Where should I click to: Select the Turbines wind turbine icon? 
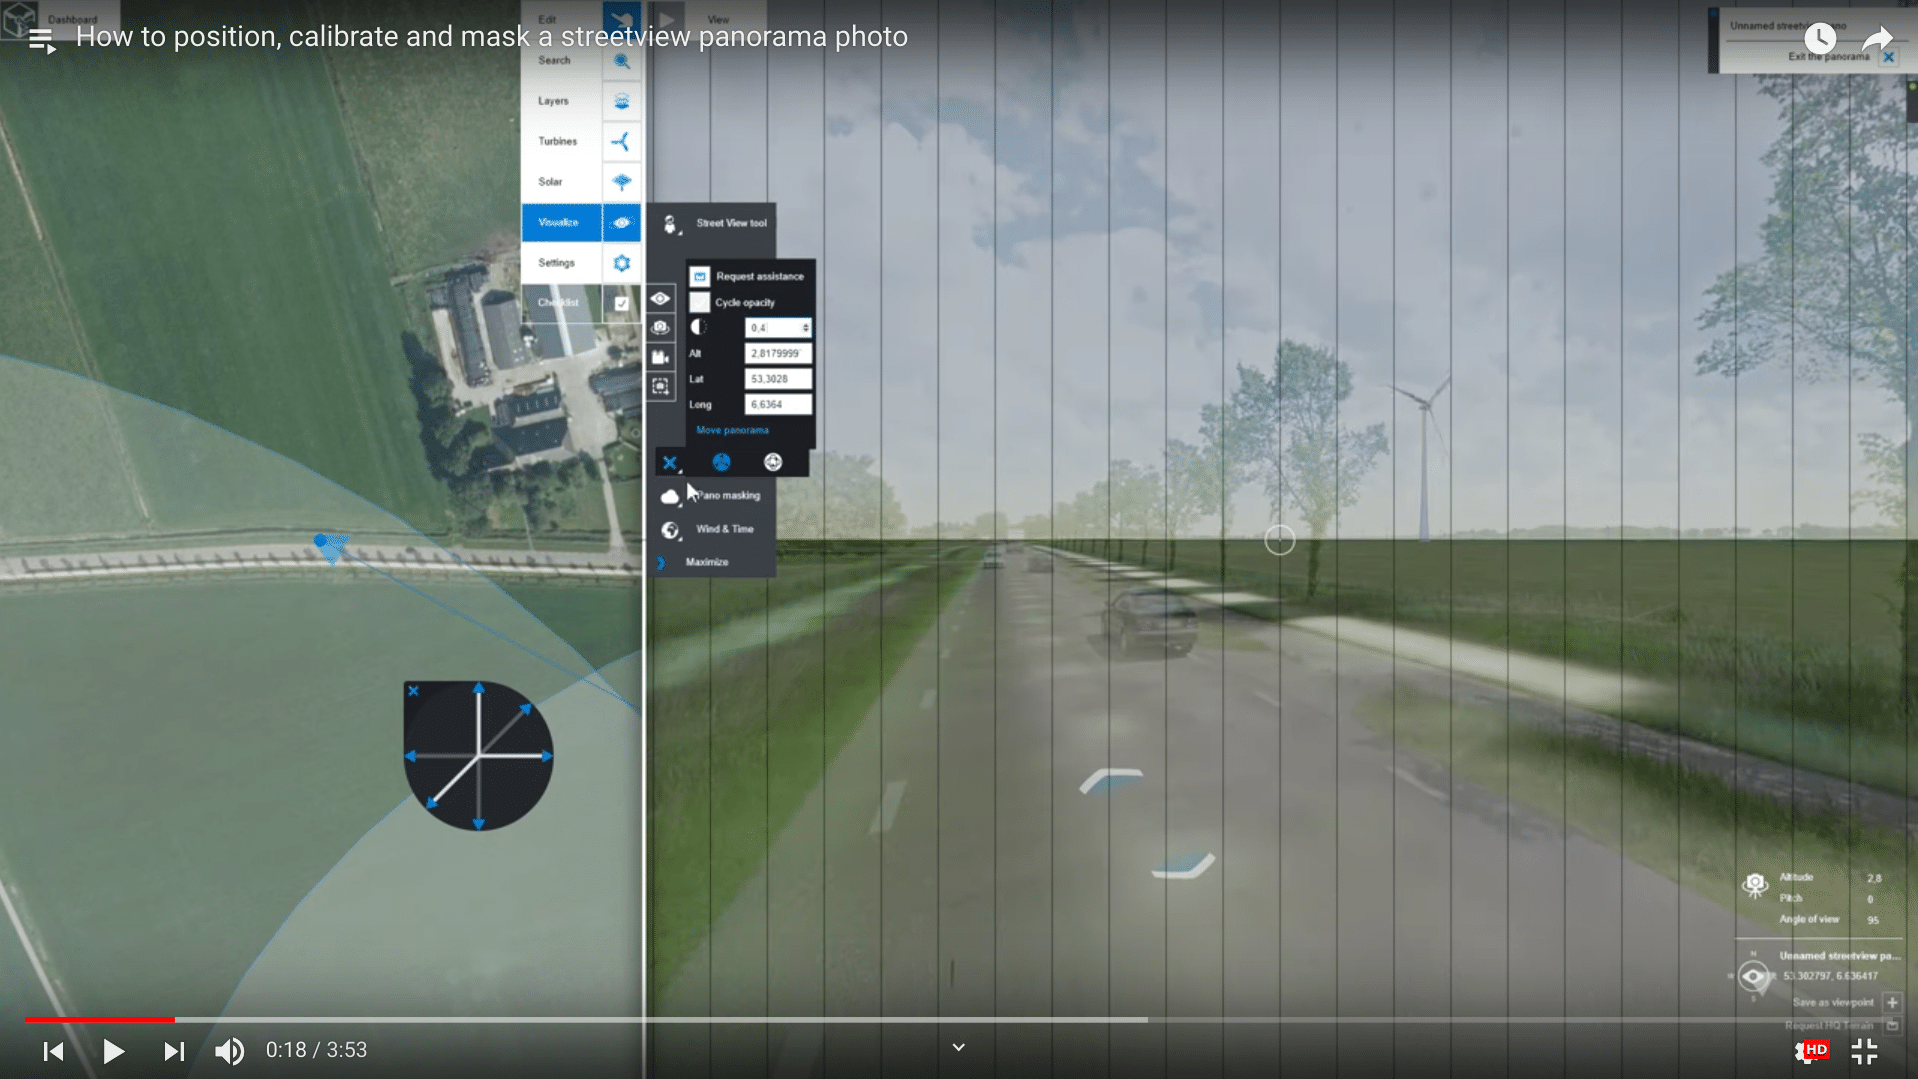(621, 142)
